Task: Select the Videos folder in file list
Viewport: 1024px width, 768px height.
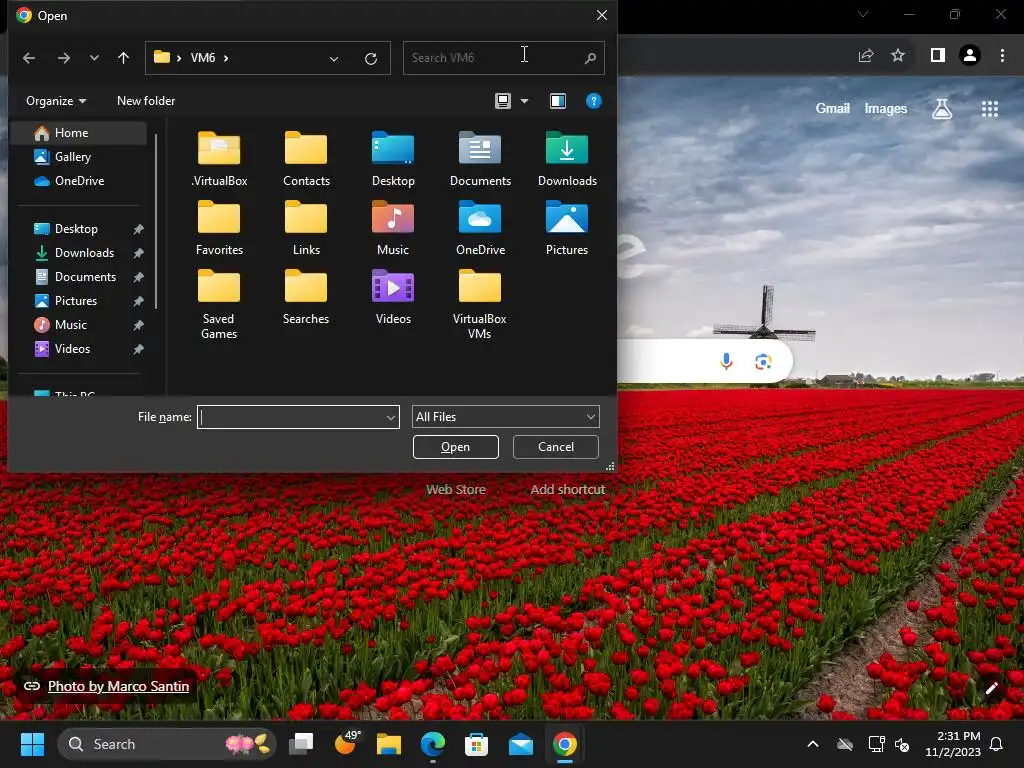Action: pyautogui.click(x=393, y=297)
